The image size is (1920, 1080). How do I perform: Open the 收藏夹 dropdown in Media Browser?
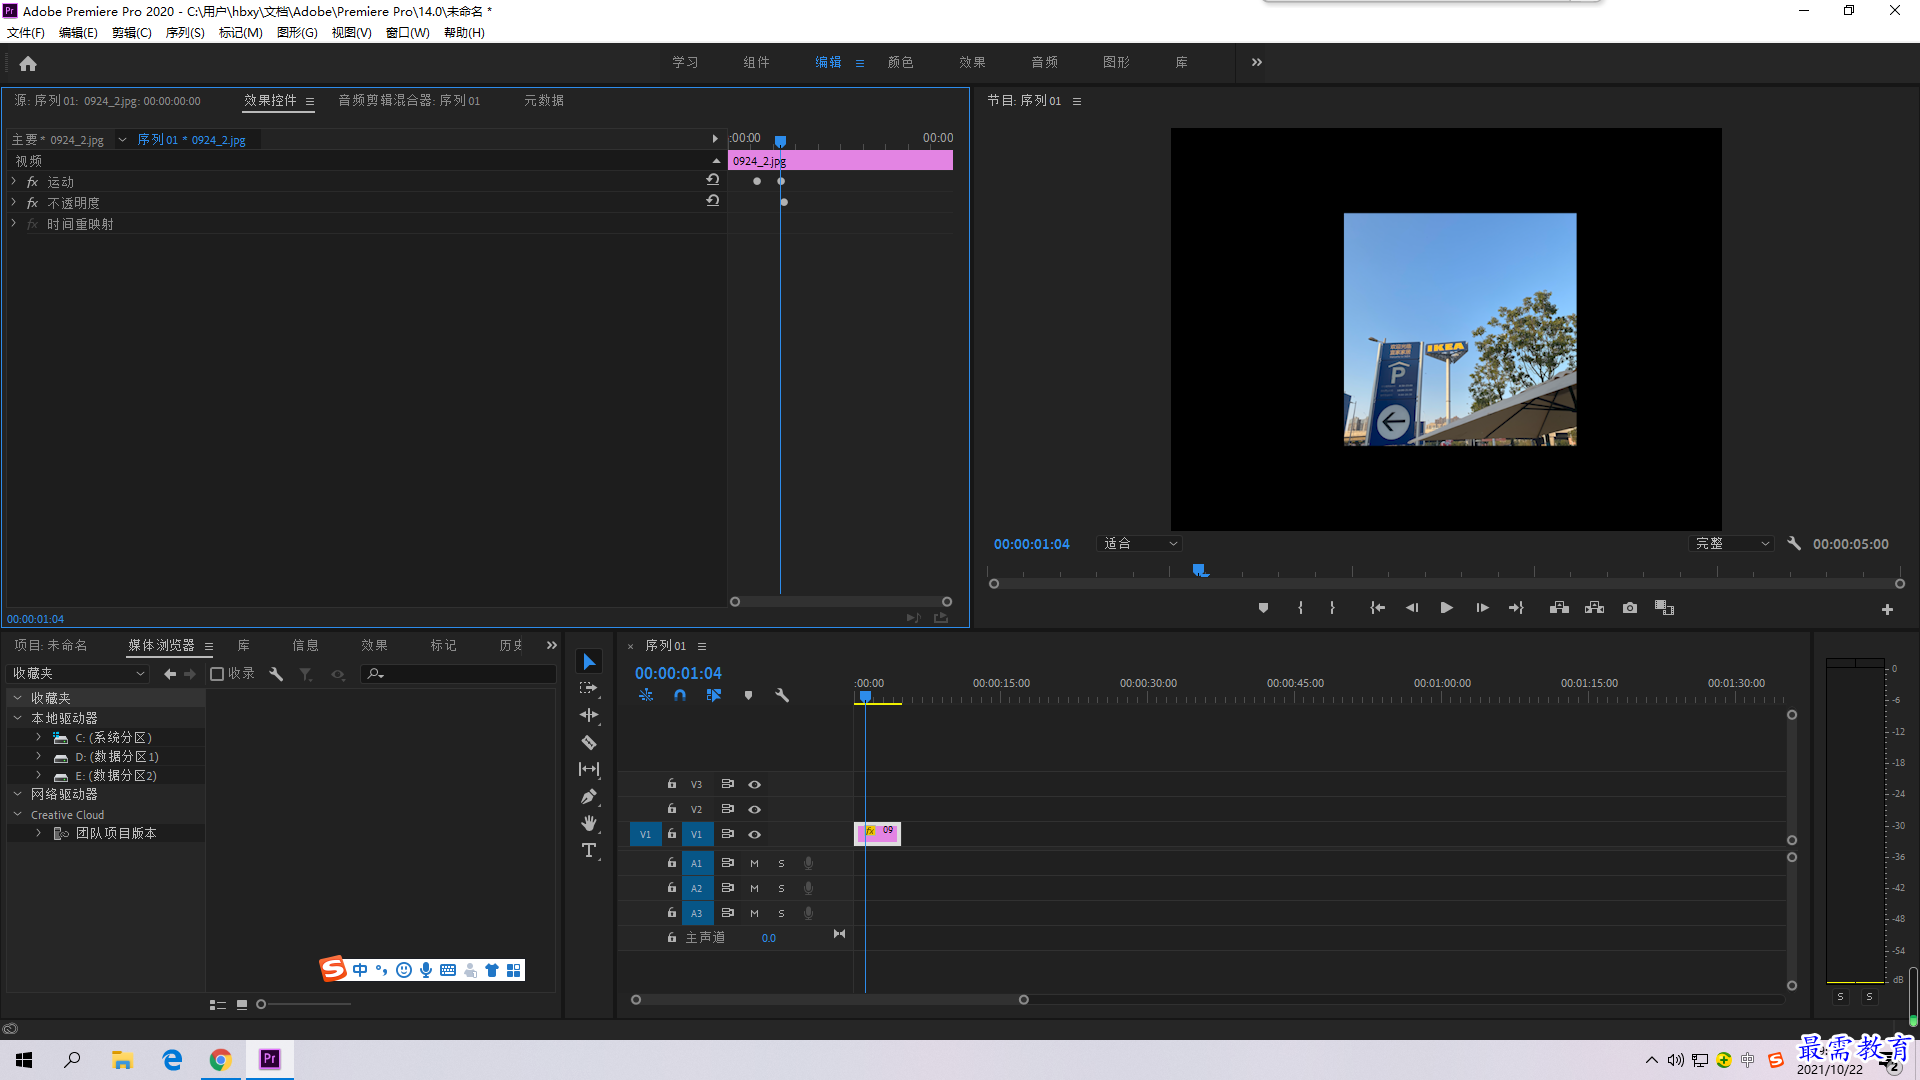(x=79, y=674)
